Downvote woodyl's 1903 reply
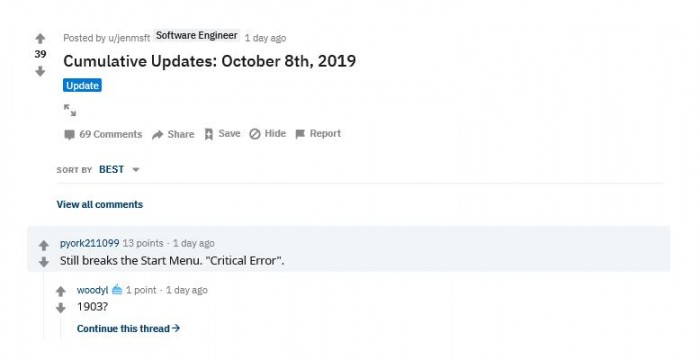 click(61, 308)
